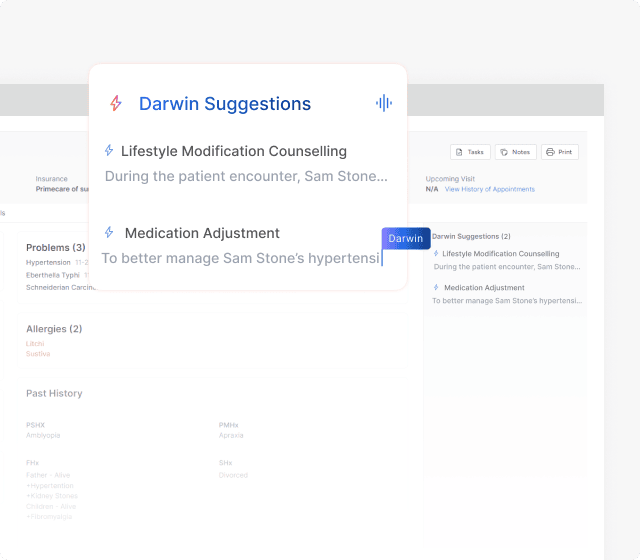The image size is (640, 560).
Task: Expand the Allergies (2) section
Action: [54, 329]
